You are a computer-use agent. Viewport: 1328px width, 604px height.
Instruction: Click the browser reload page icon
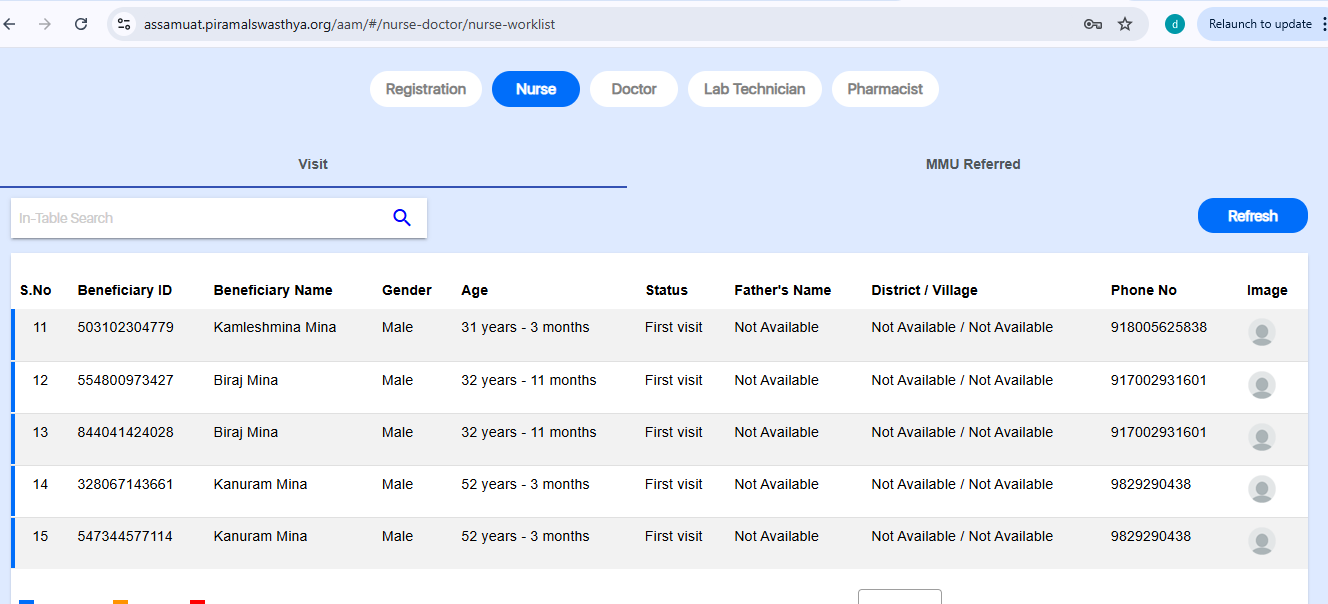click(81, 24)
